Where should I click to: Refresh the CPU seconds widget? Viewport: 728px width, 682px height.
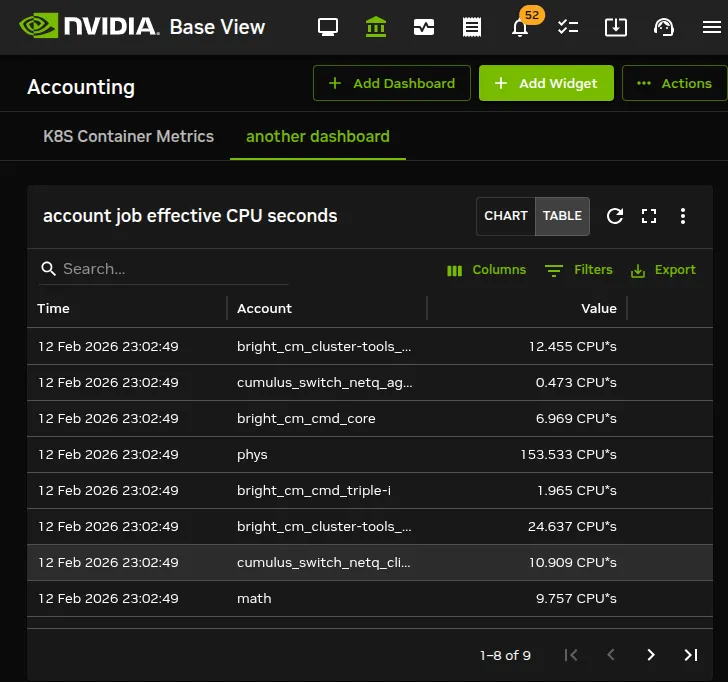(615, 216)
